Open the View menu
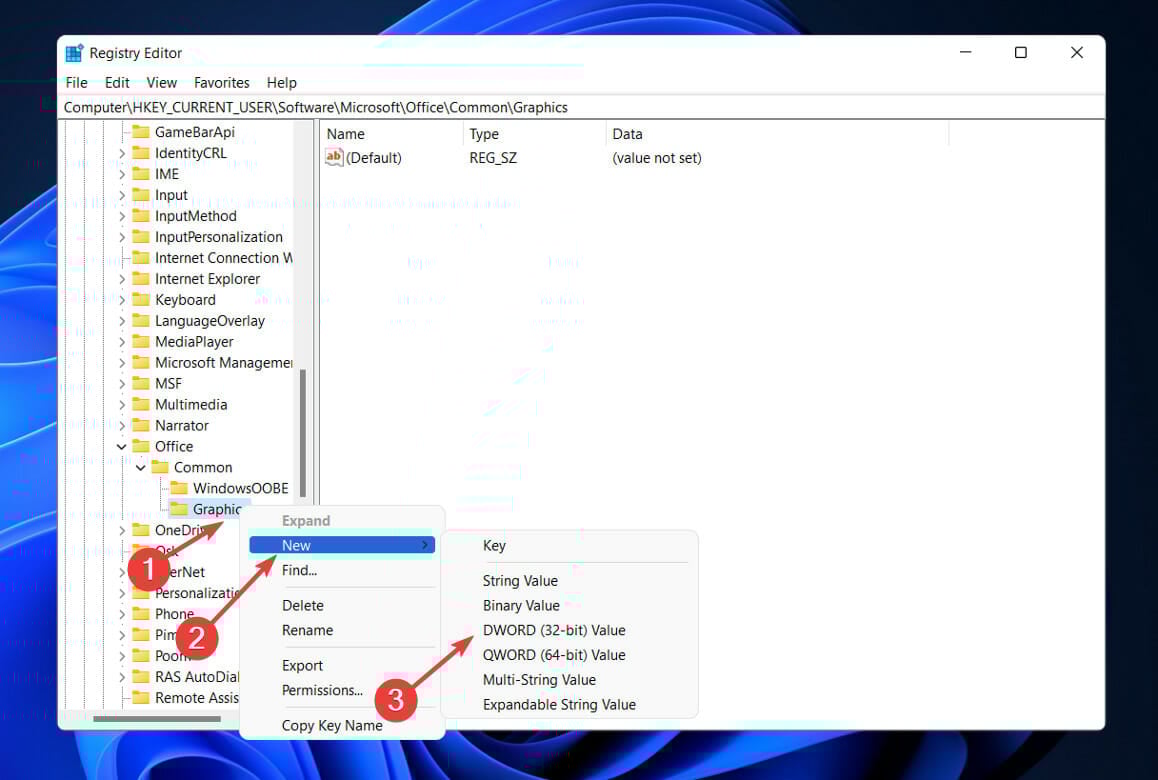 pyautogui.click(x=161, y=83)
